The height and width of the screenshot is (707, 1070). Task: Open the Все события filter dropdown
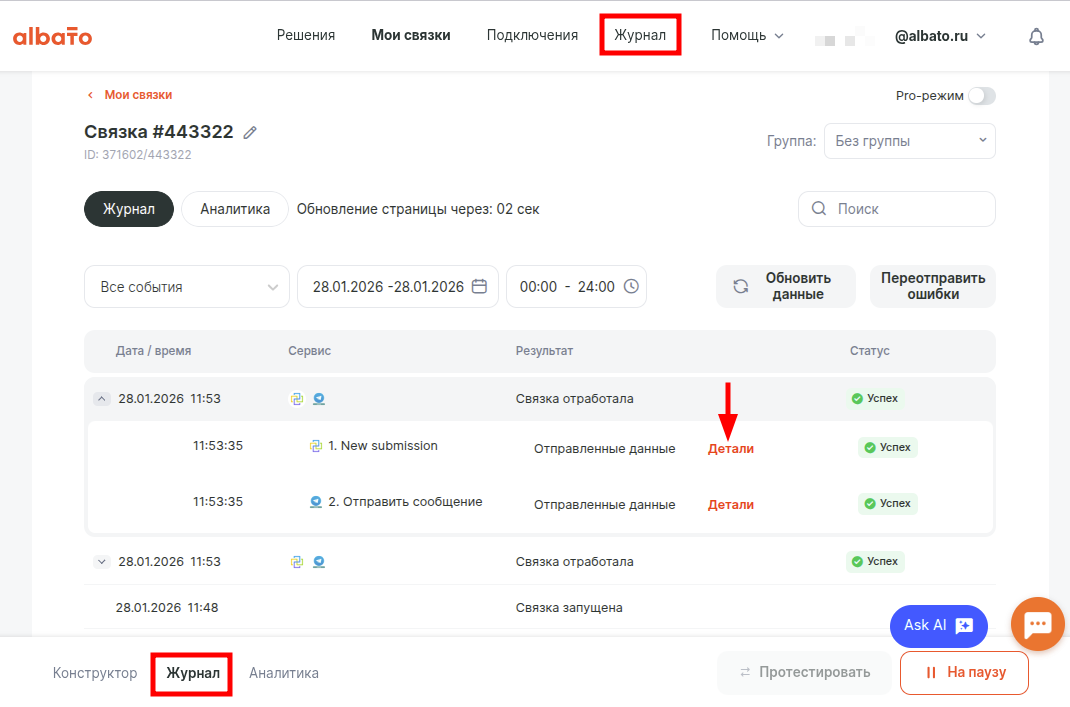[x=187, y=287]
